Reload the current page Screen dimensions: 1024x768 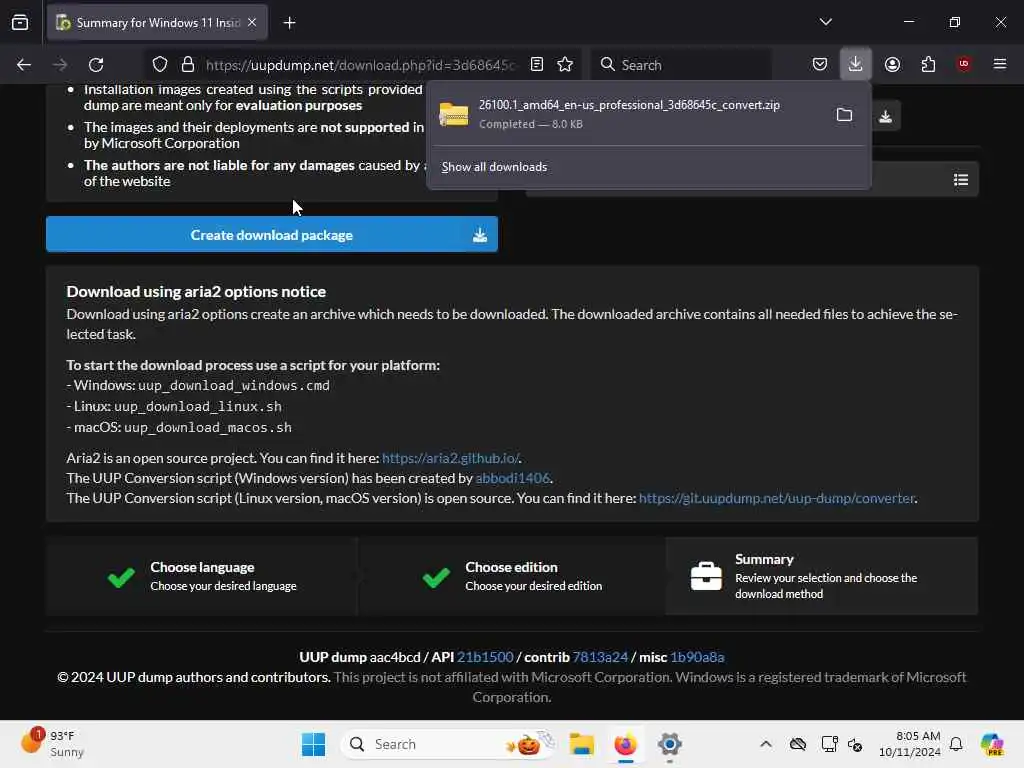click(x=96, y=65)
